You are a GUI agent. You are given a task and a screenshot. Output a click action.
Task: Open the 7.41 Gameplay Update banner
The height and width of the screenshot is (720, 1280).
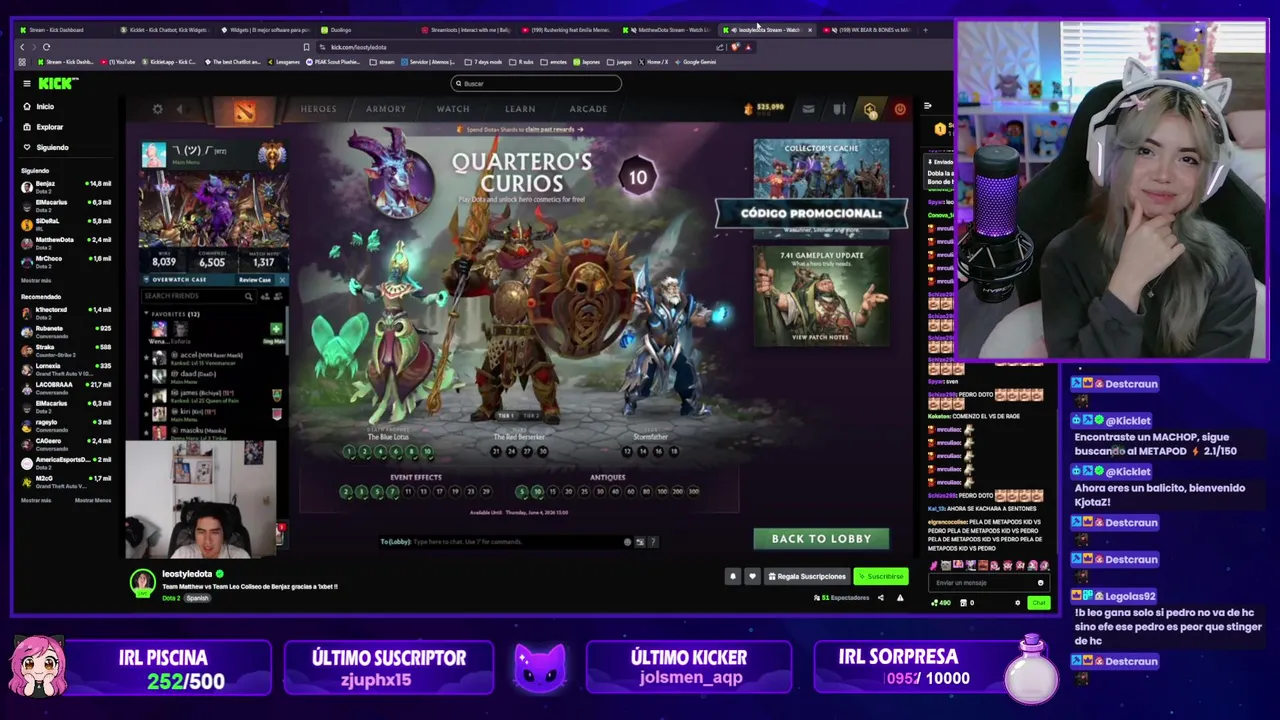(x=821, y=295)
